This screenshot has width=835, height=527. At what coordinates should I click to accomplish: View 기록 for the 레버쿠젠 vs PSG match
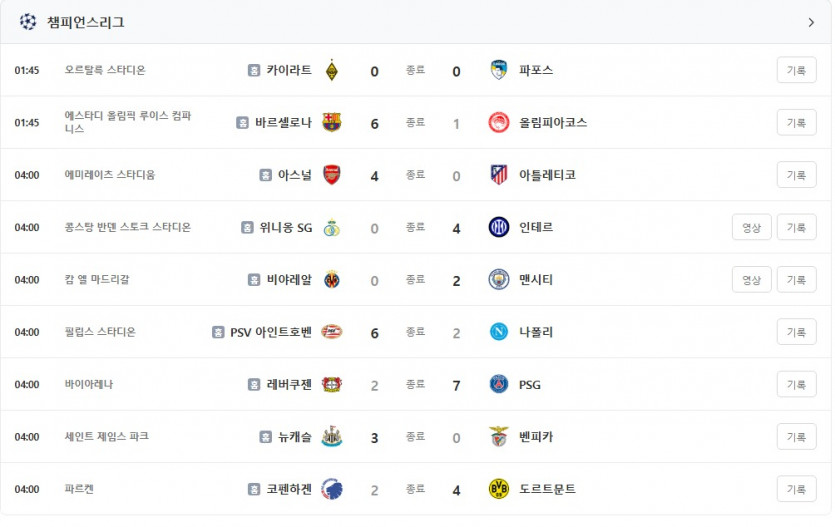point(796,384)
